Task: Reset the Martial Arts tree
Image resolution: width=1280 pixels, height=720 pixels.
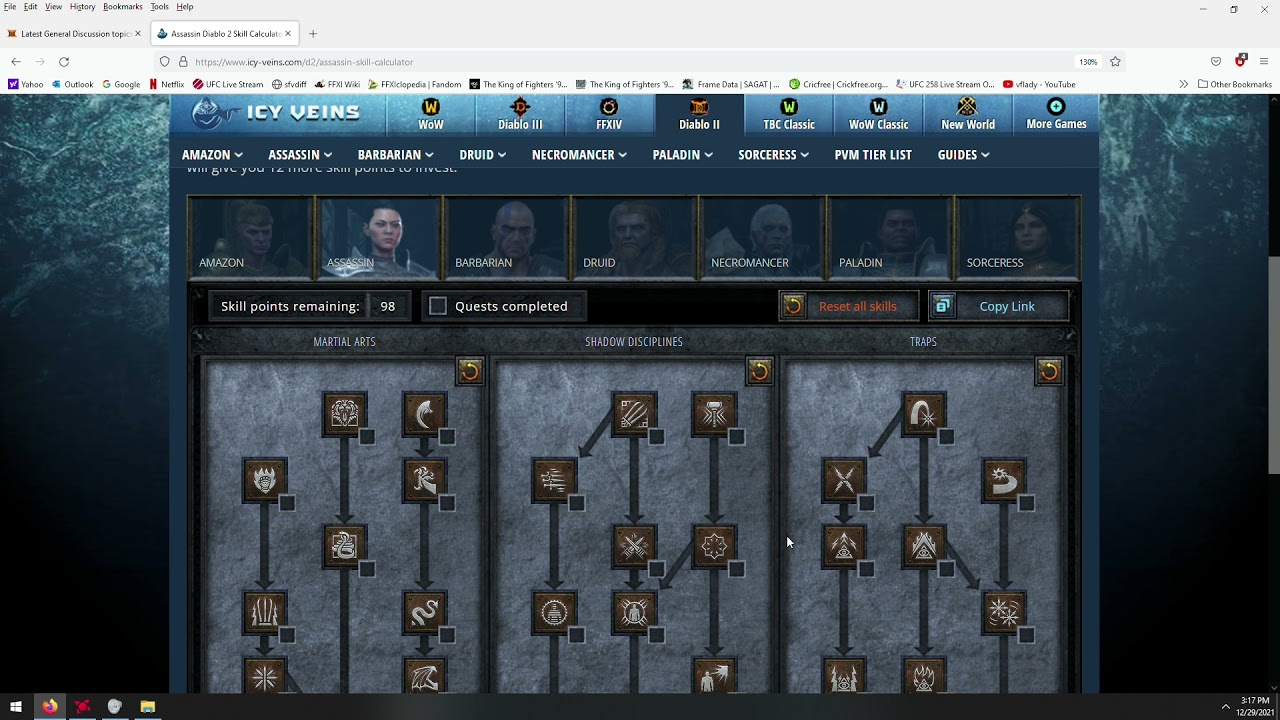Action: [x=470, y=372]
